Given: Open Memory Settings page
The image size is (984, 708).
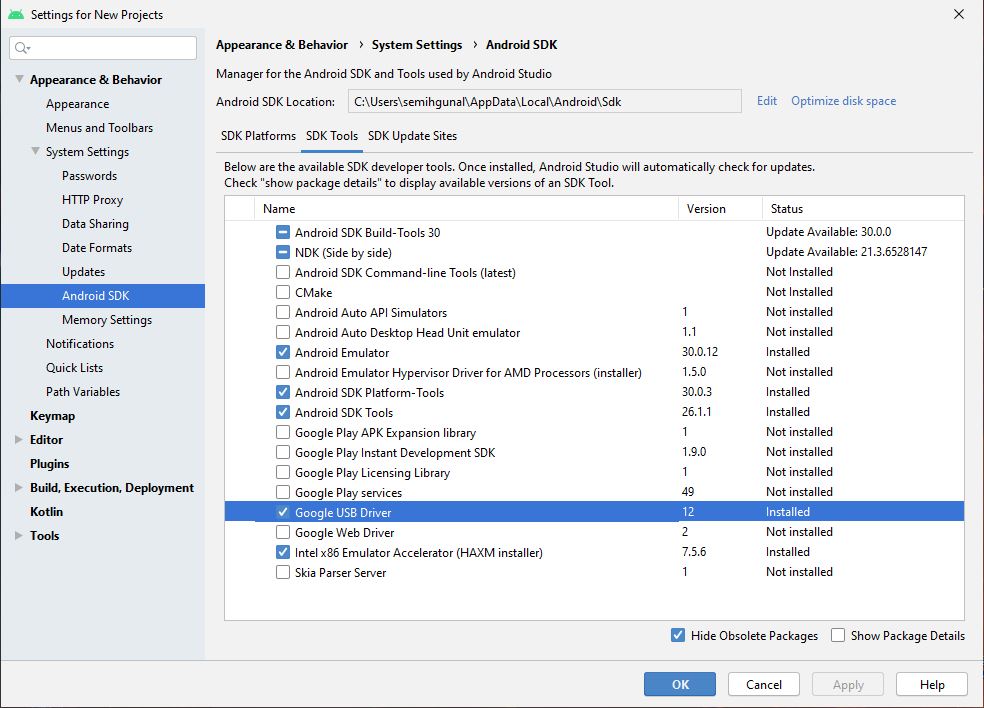Looking at the screenshot, I should (107, 319).
